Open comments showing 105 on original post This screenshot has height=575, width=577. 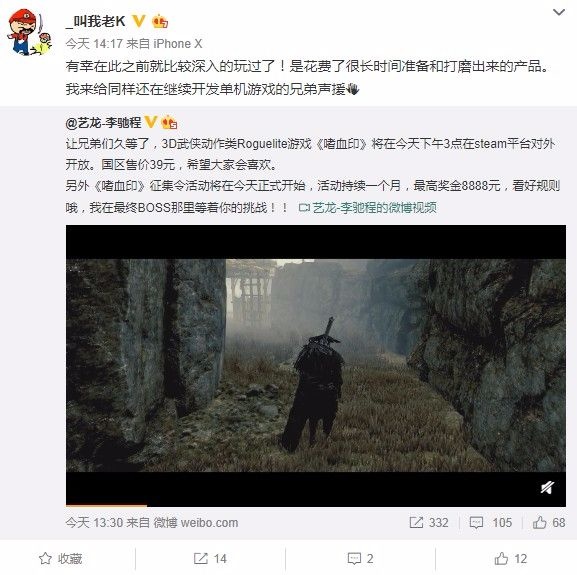(x=491, y=522)
